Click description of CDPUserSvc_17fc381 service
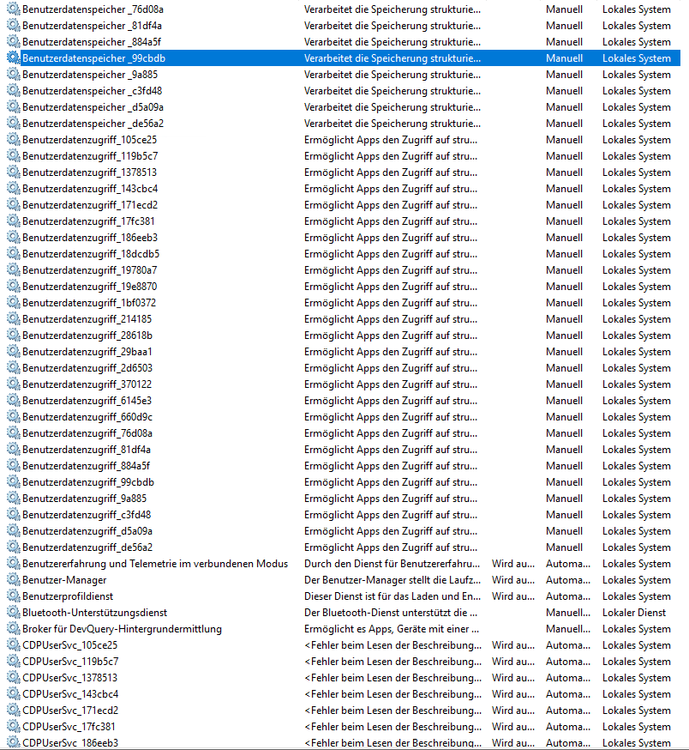Viewport: 689px width, 750px height. (x=392, y=727)
